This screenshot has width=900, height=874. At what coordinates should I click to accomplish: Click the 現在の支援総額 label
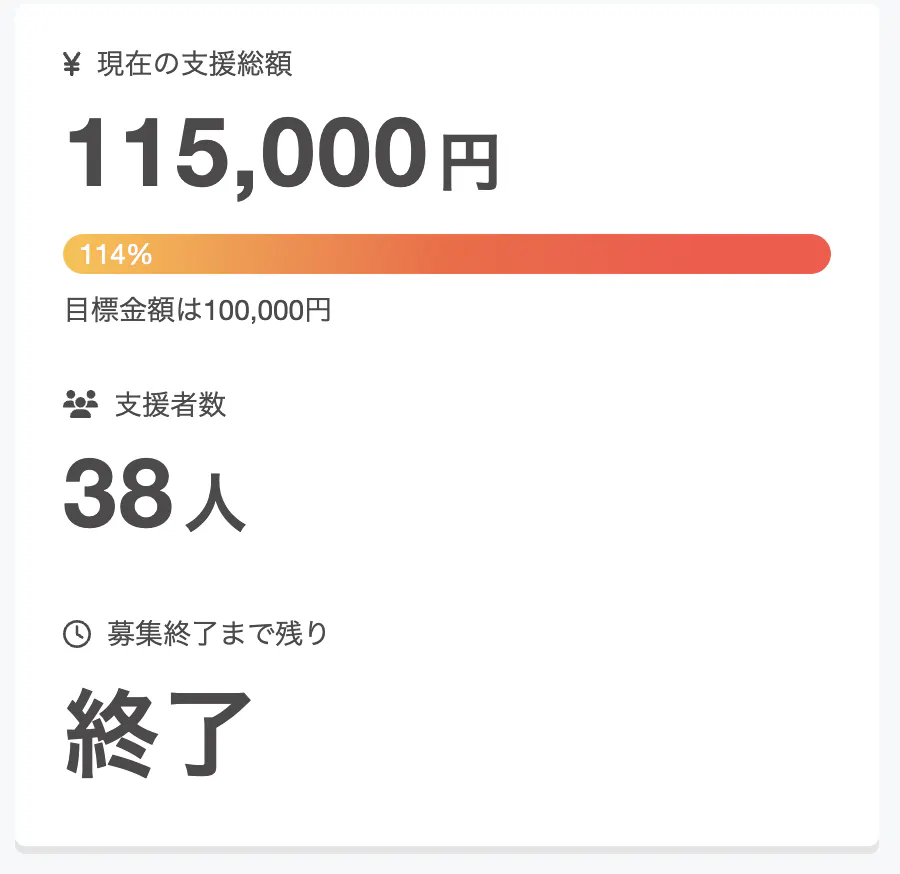click(x=195, y=65)
